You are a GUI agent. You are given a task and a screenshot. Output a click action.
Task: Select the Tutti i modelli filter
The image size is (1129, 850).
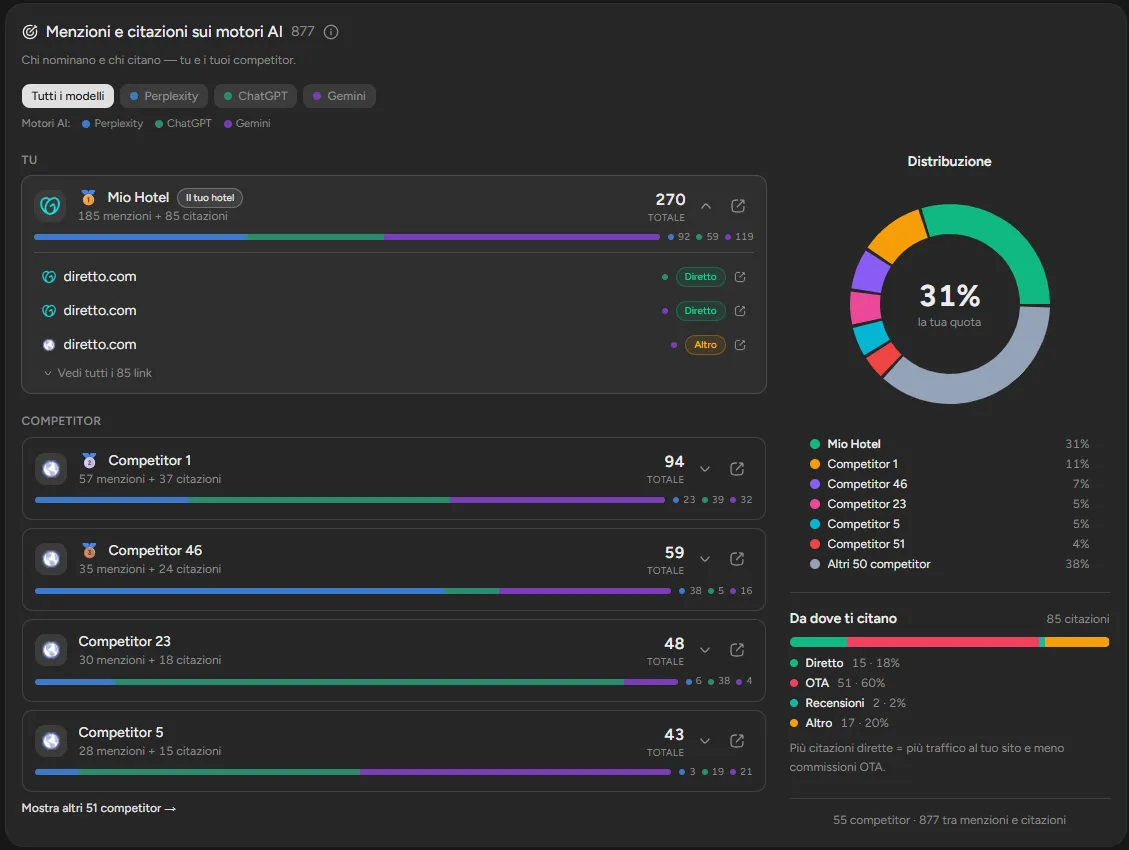click(68, 96)
